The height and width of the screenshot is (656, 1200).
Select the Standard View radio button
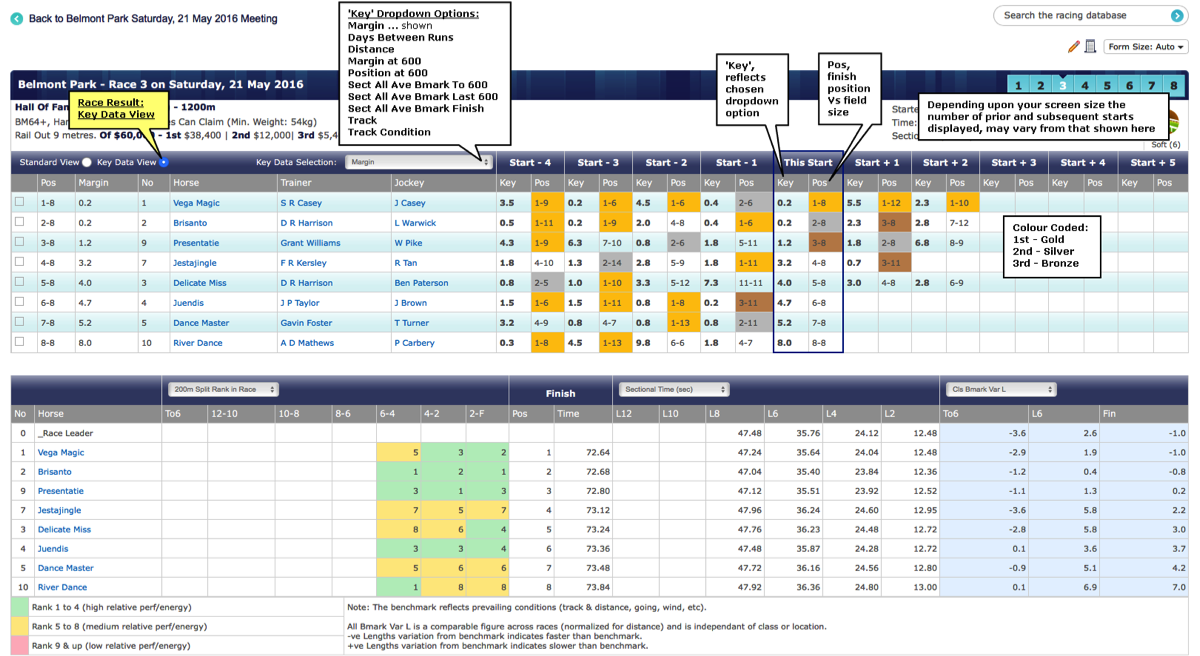(x=87, y=162)
